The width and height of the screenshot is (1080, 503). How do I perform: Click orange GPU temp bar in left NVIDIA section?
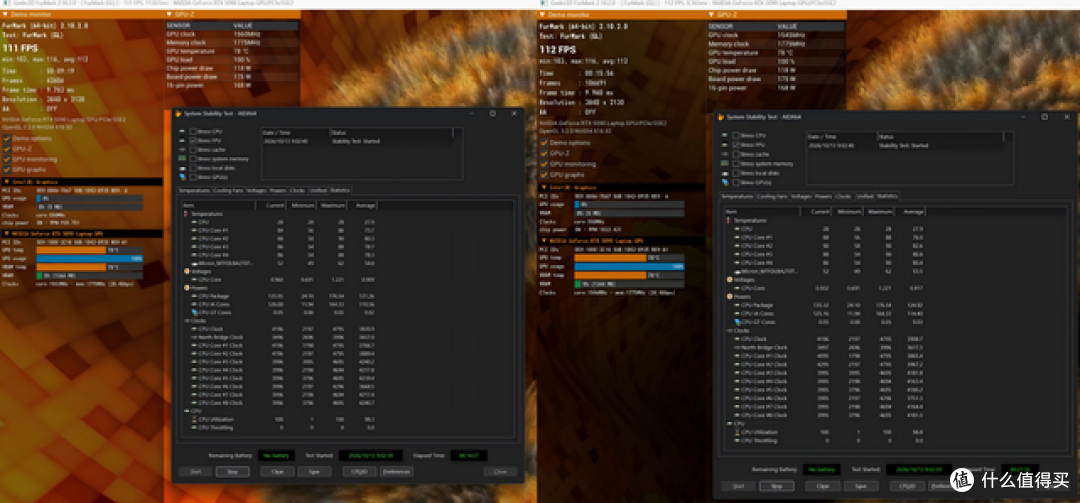click(x=71, y=250)
